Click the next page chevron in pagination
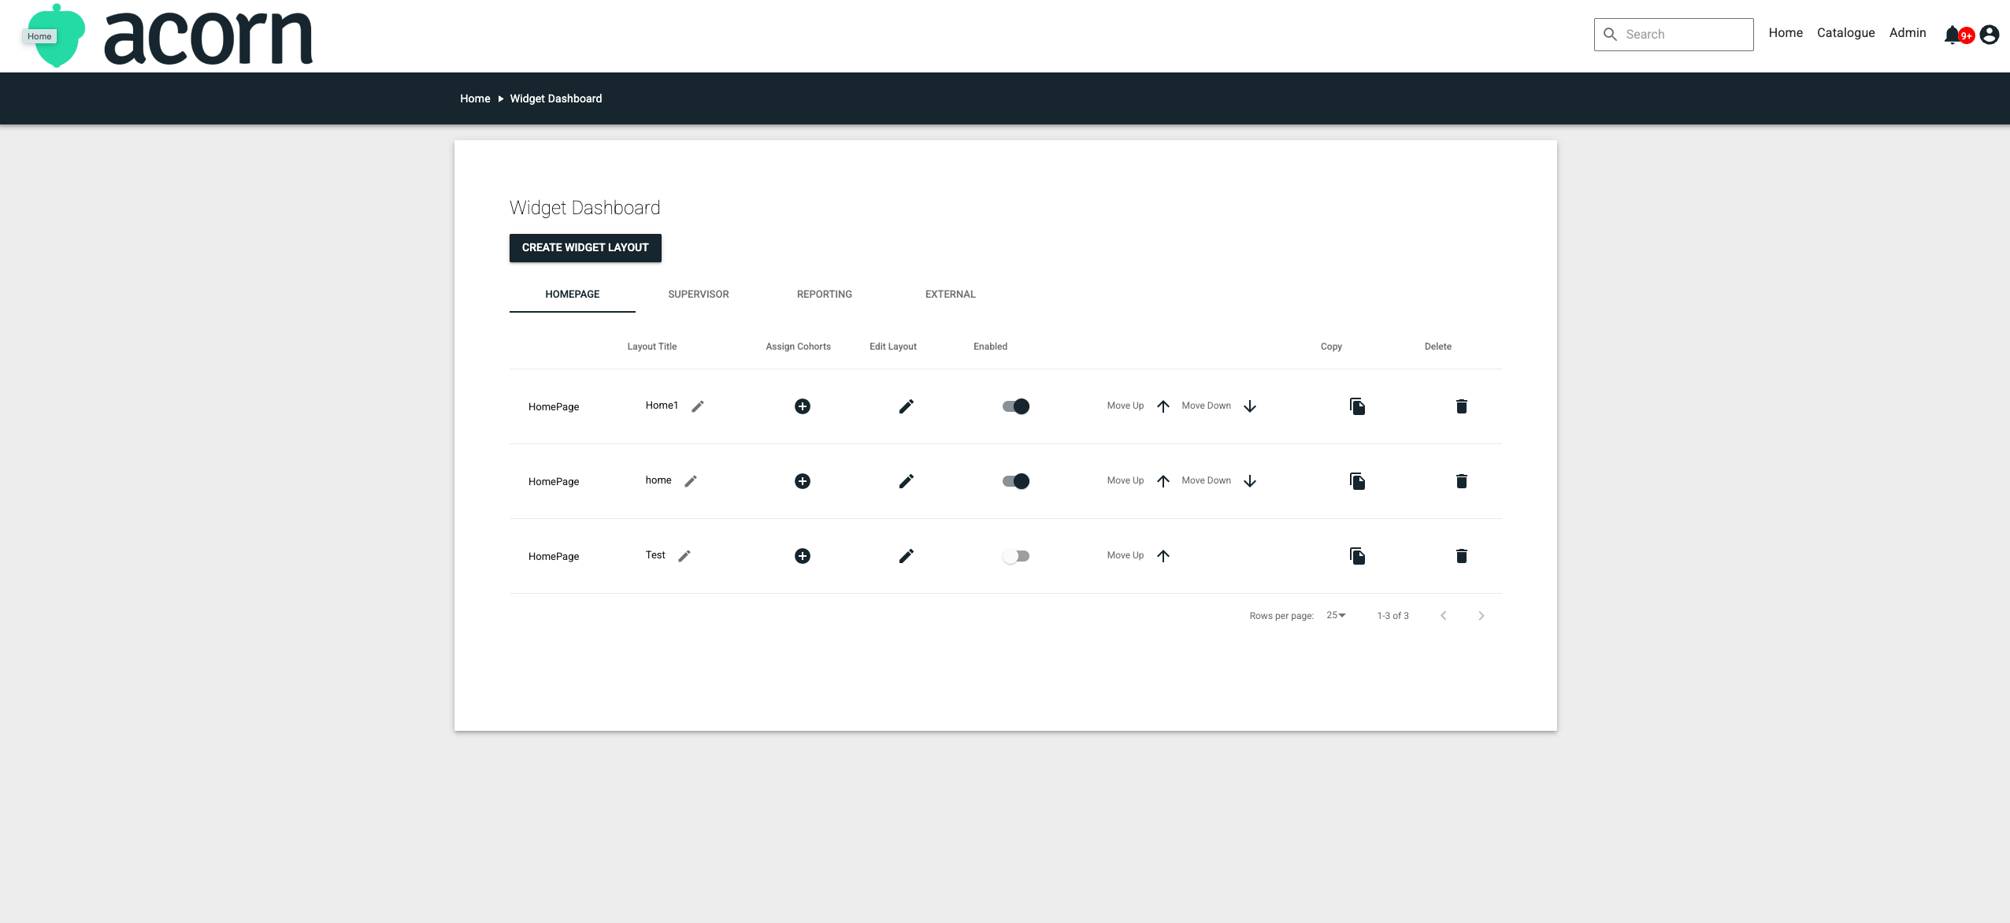This screenshot has width=2010, height=923. tap(1481, 615)
